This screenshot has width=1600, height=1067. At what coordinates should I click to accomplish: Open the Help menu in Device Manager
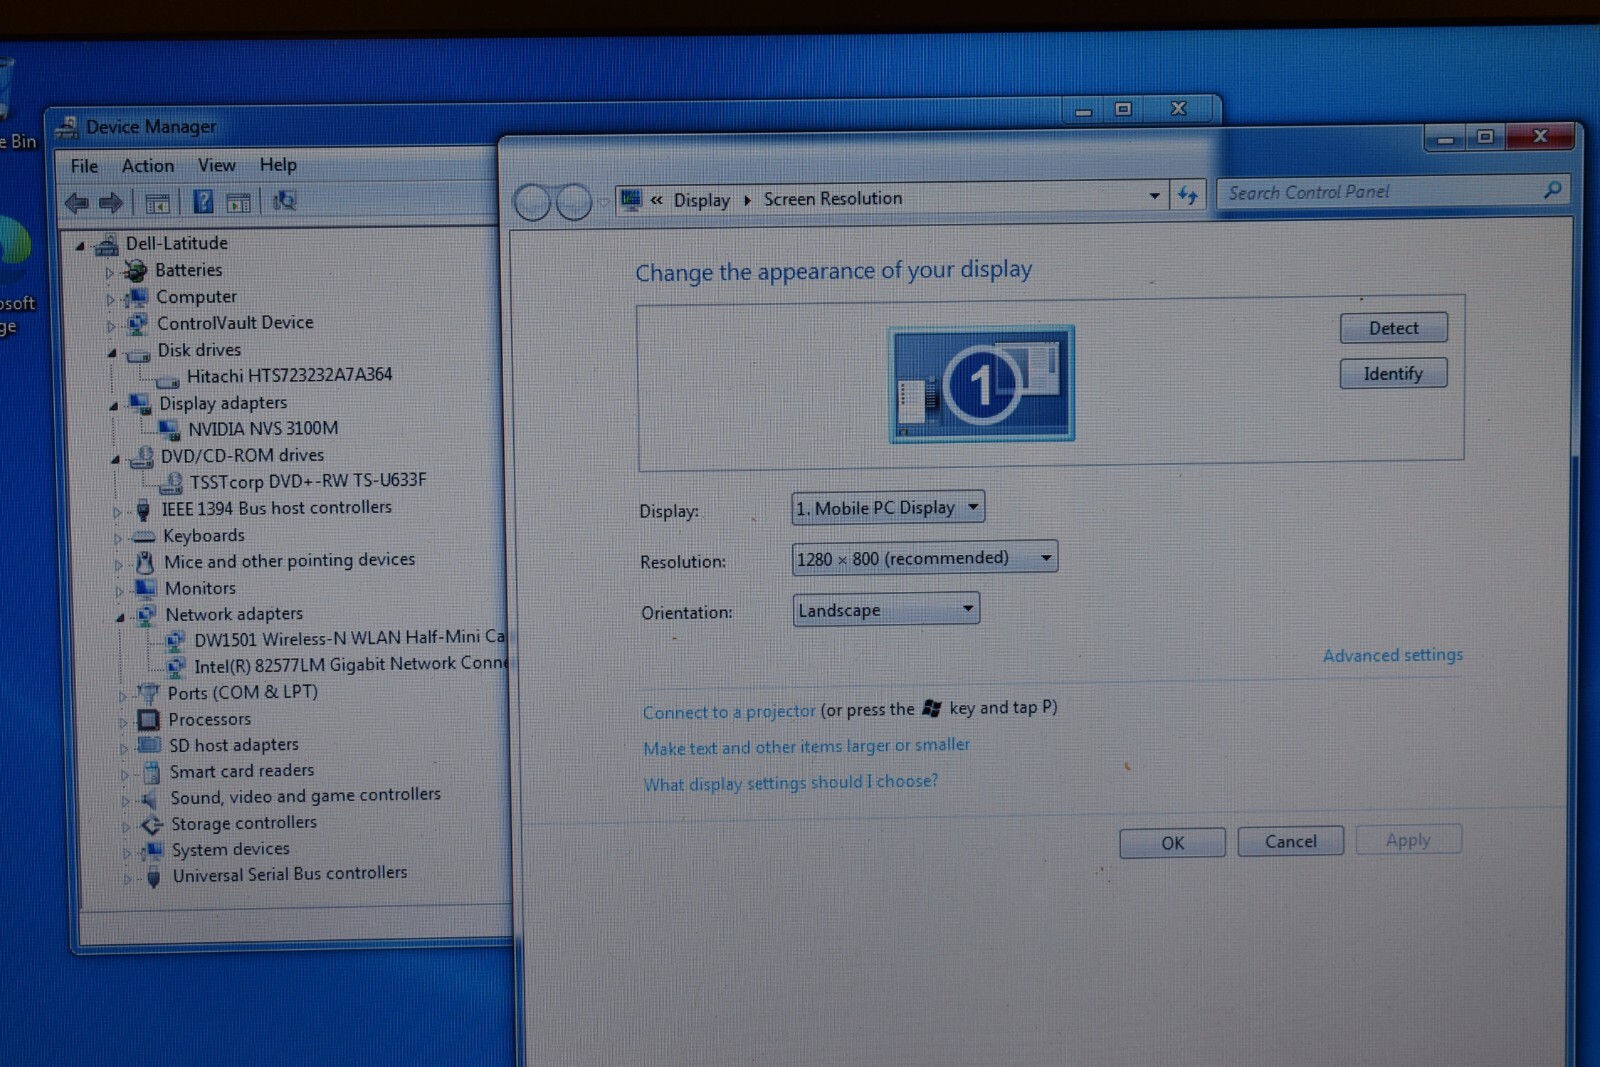(278, 164)
